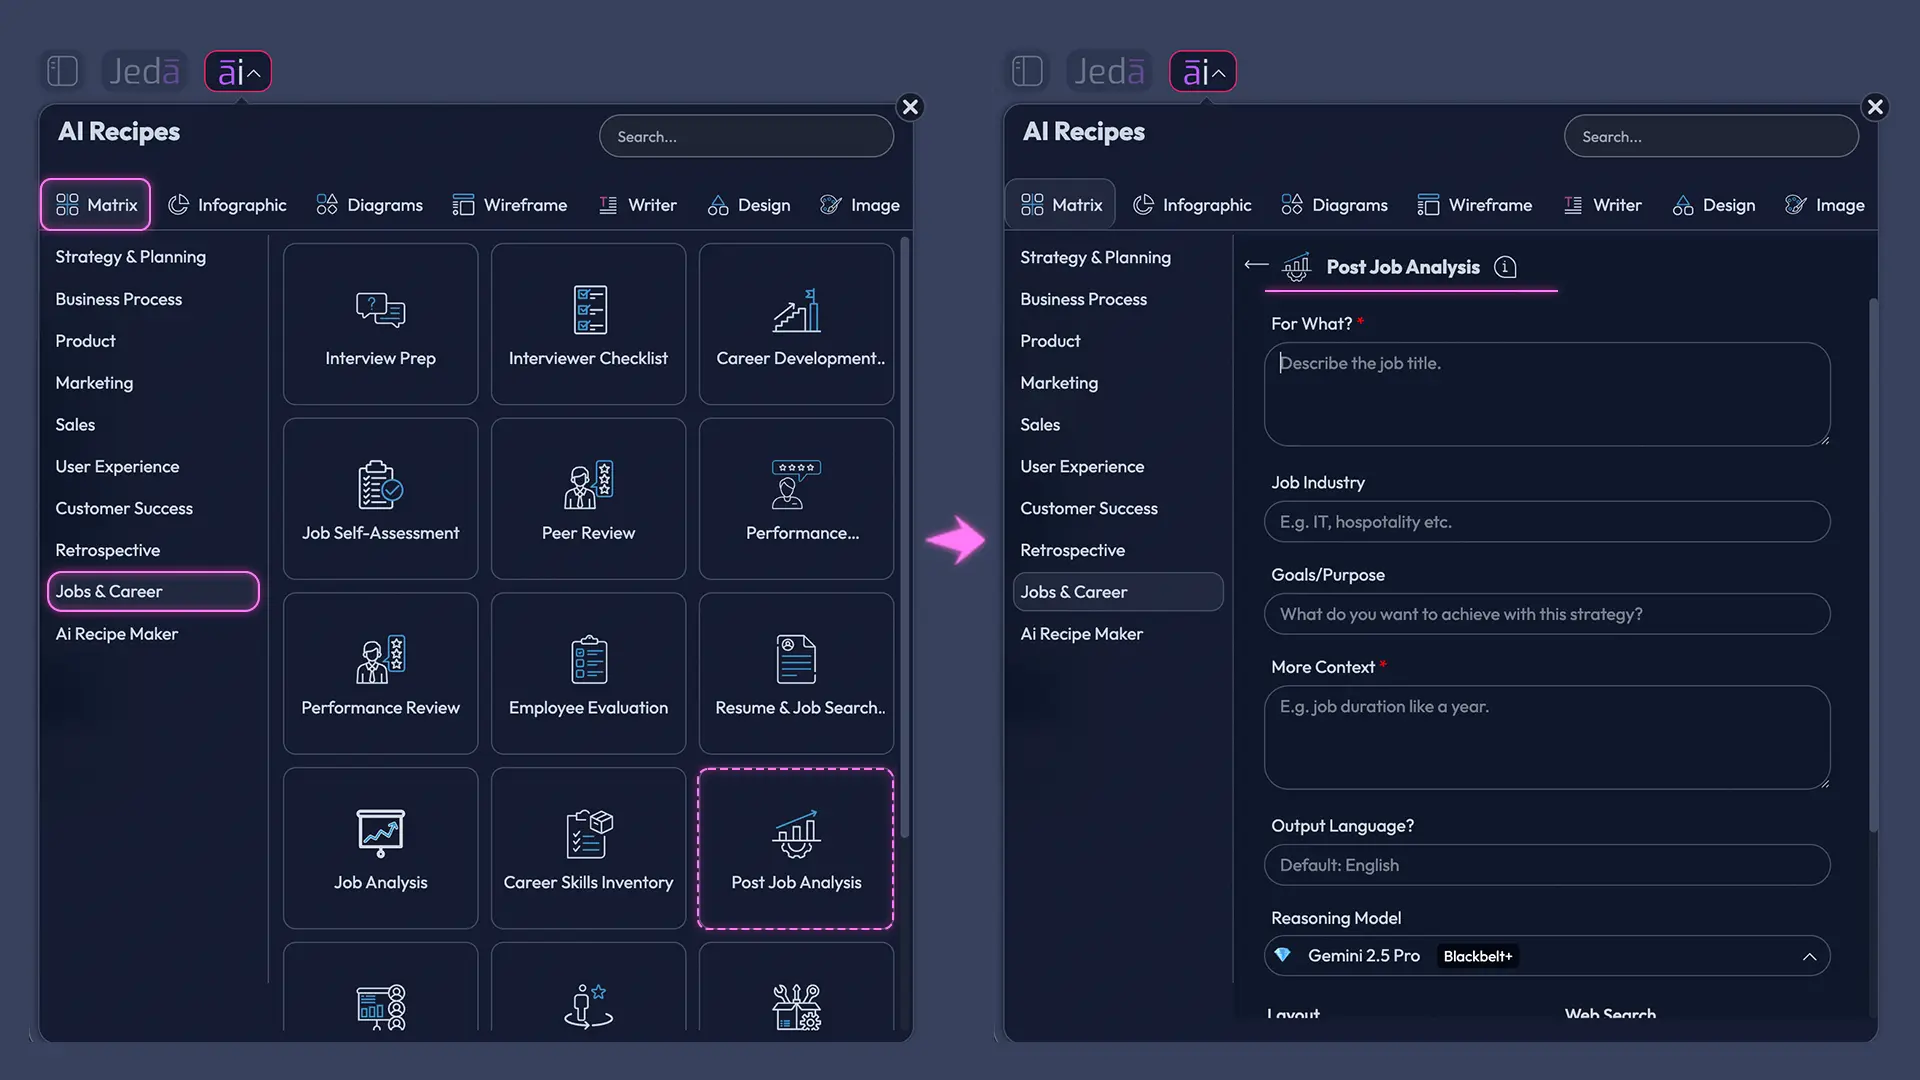Select Sales category in left panel
1920x1080 pixels.
[75, 425]
